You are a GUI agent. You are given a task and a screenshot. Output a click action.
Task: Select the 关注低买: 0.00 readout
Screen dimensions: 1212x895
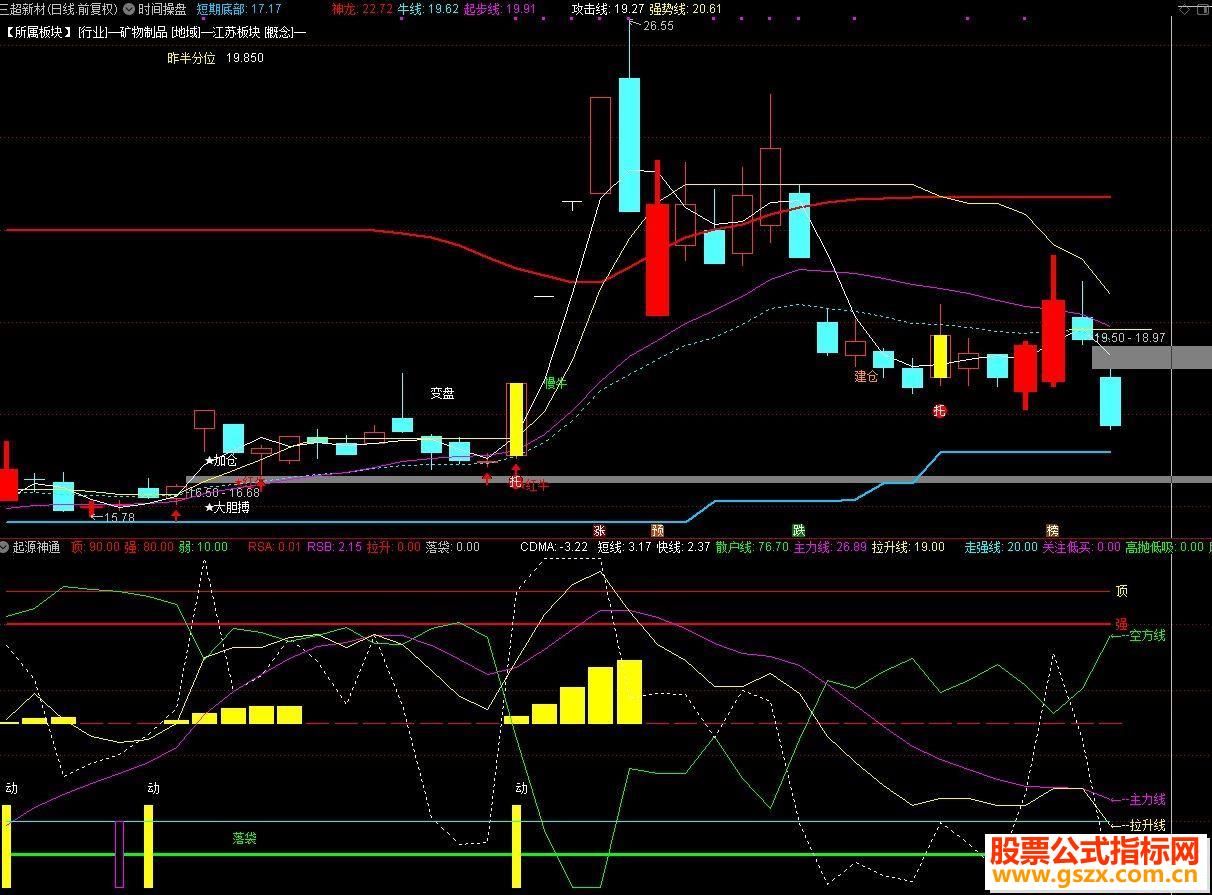(x=1081, y=547)
